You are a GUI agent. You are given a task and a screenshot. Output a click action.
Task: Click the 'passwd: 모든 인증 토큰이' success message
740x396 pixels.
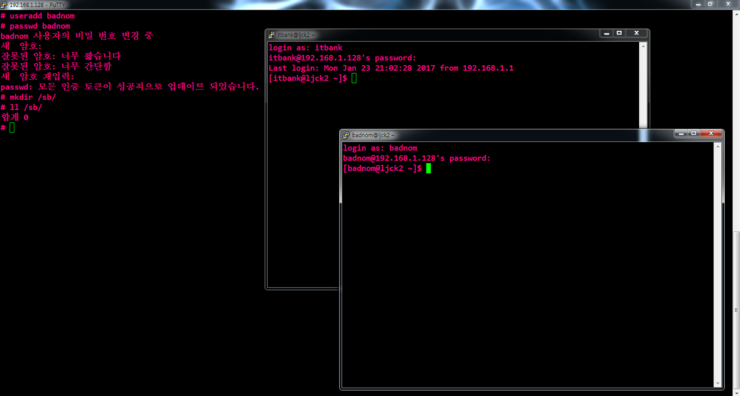pos(130,87)
